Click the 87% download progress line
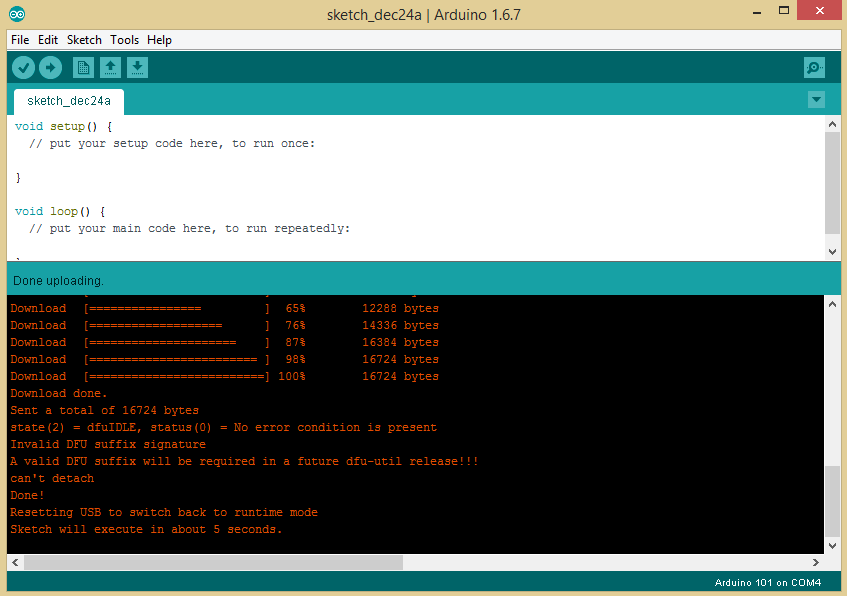Screen dimensions: 847x596 pyautogui.click(x=224, y=343)
